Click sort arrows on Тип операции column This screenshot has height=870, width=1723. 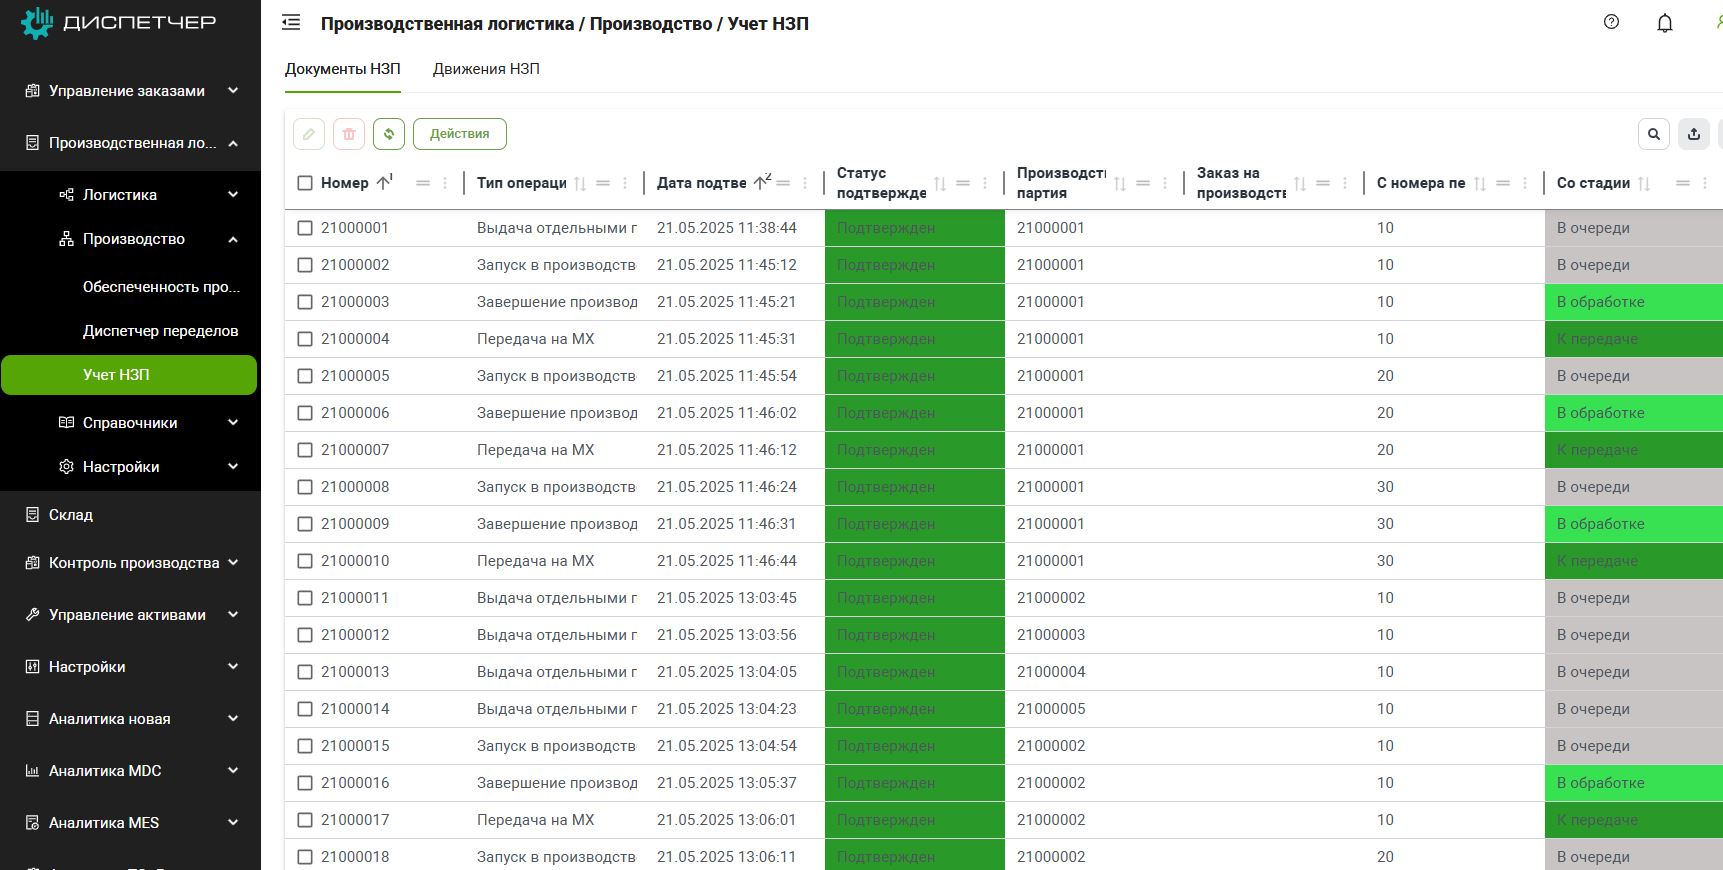click(580, 183)
